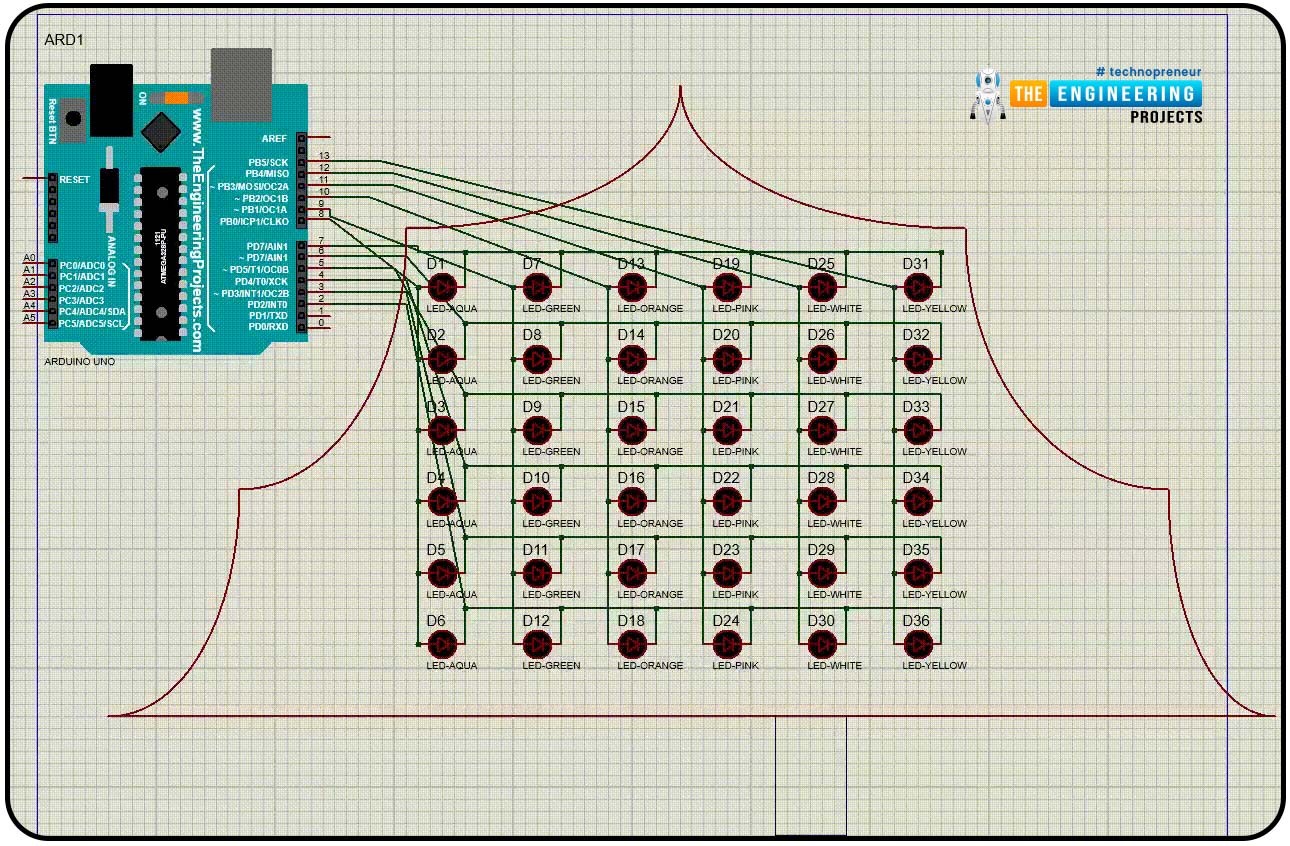The height and width of the screenshot is (846, 1290).
Task: Click the D27 LED-WHITE component
Action: 822,431
